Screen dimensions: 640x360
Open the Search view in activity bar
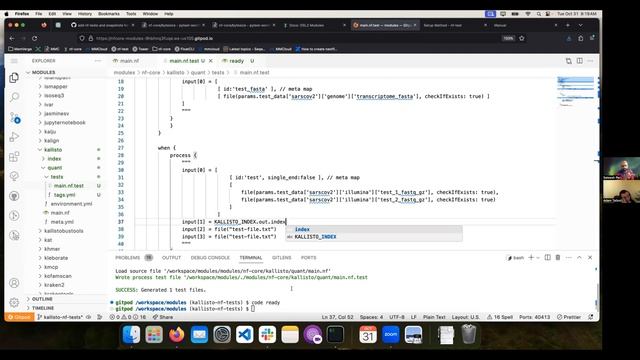[14, 97]
